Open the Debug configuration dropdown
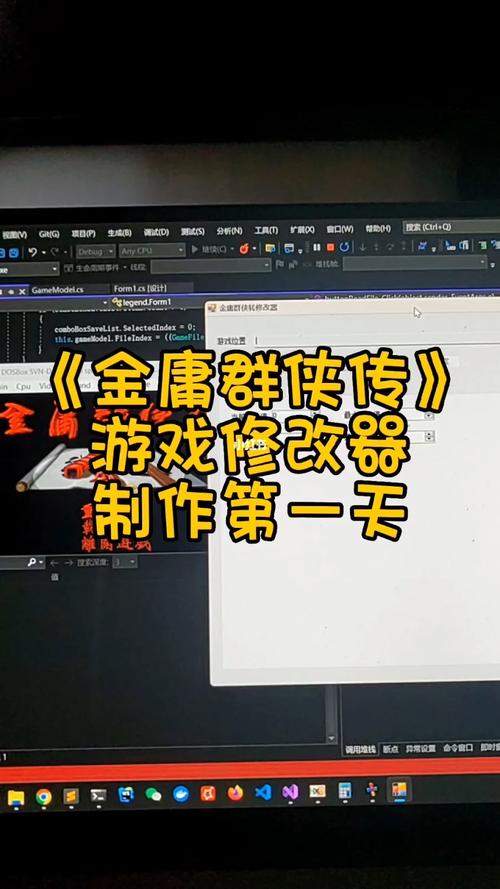 pyautogui.click(x=95, y=251)
